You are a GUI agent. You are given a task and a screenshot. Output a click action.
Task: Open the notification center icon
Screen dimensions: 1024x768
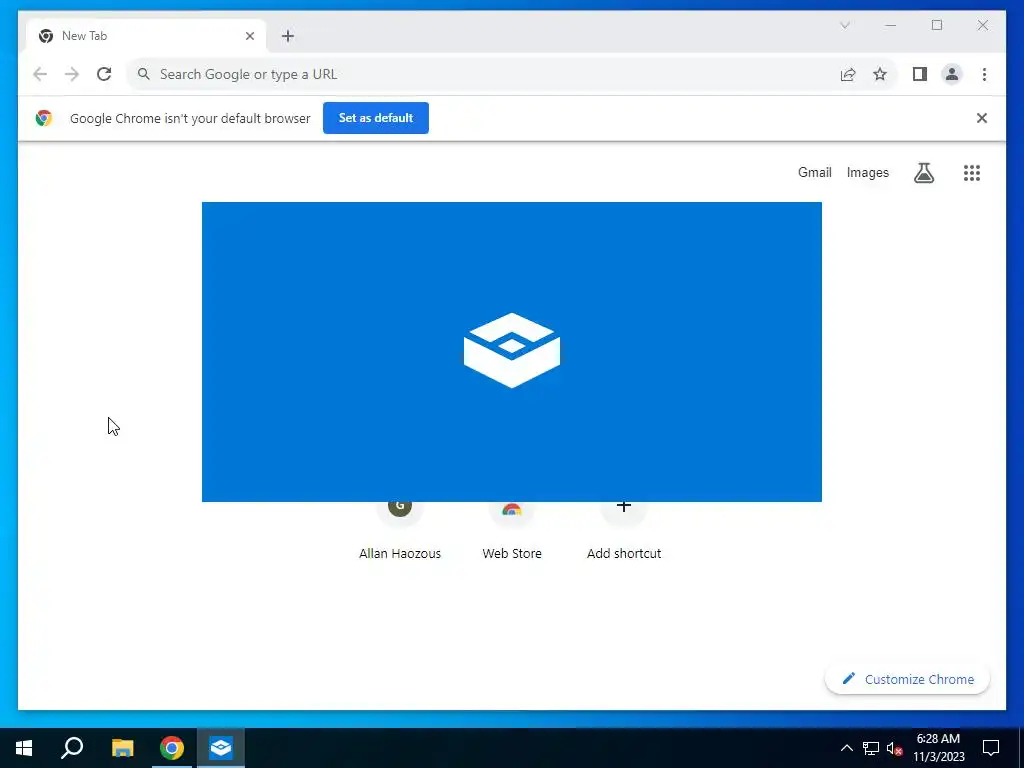coord(991,748)
